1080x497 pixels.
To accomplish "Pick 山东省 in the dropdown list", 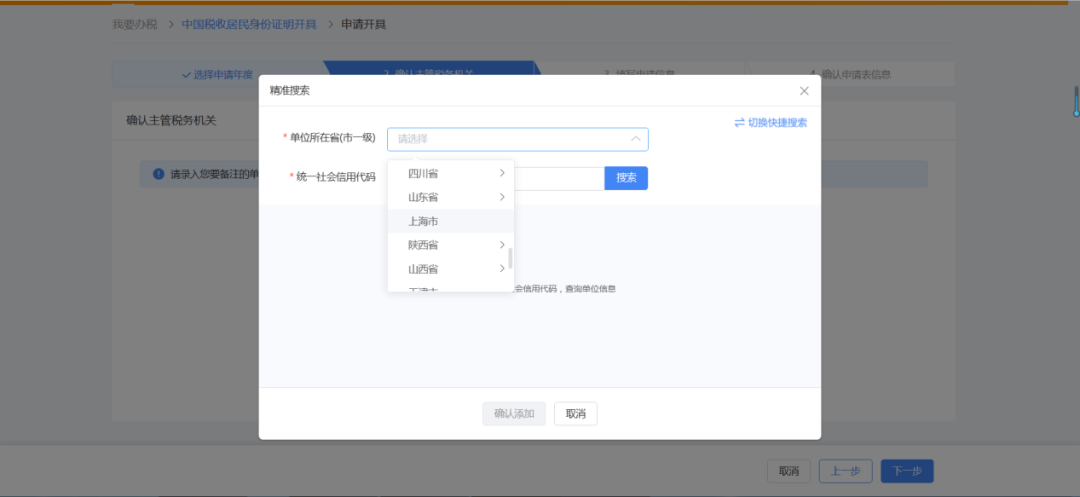I will pyautogui.click(x=423, y=197).
